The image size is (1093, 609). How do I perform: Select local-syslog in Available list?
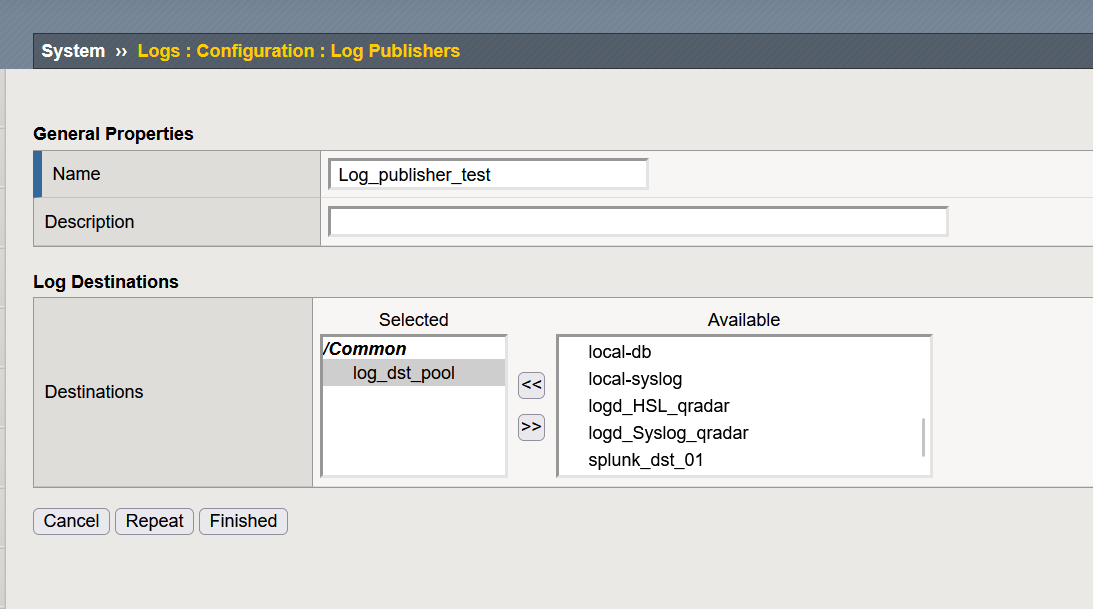coord(635,379)
